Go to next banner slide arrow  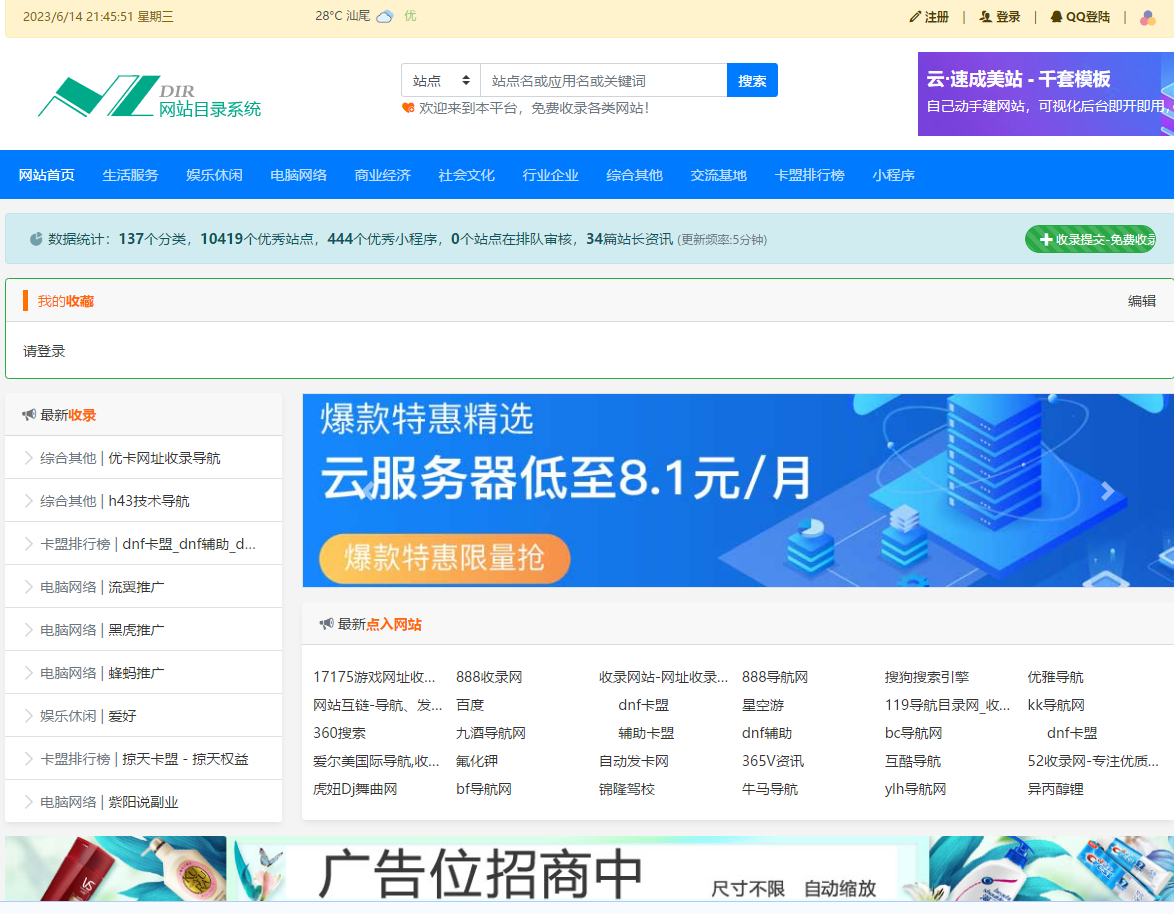pos(1107,490)
